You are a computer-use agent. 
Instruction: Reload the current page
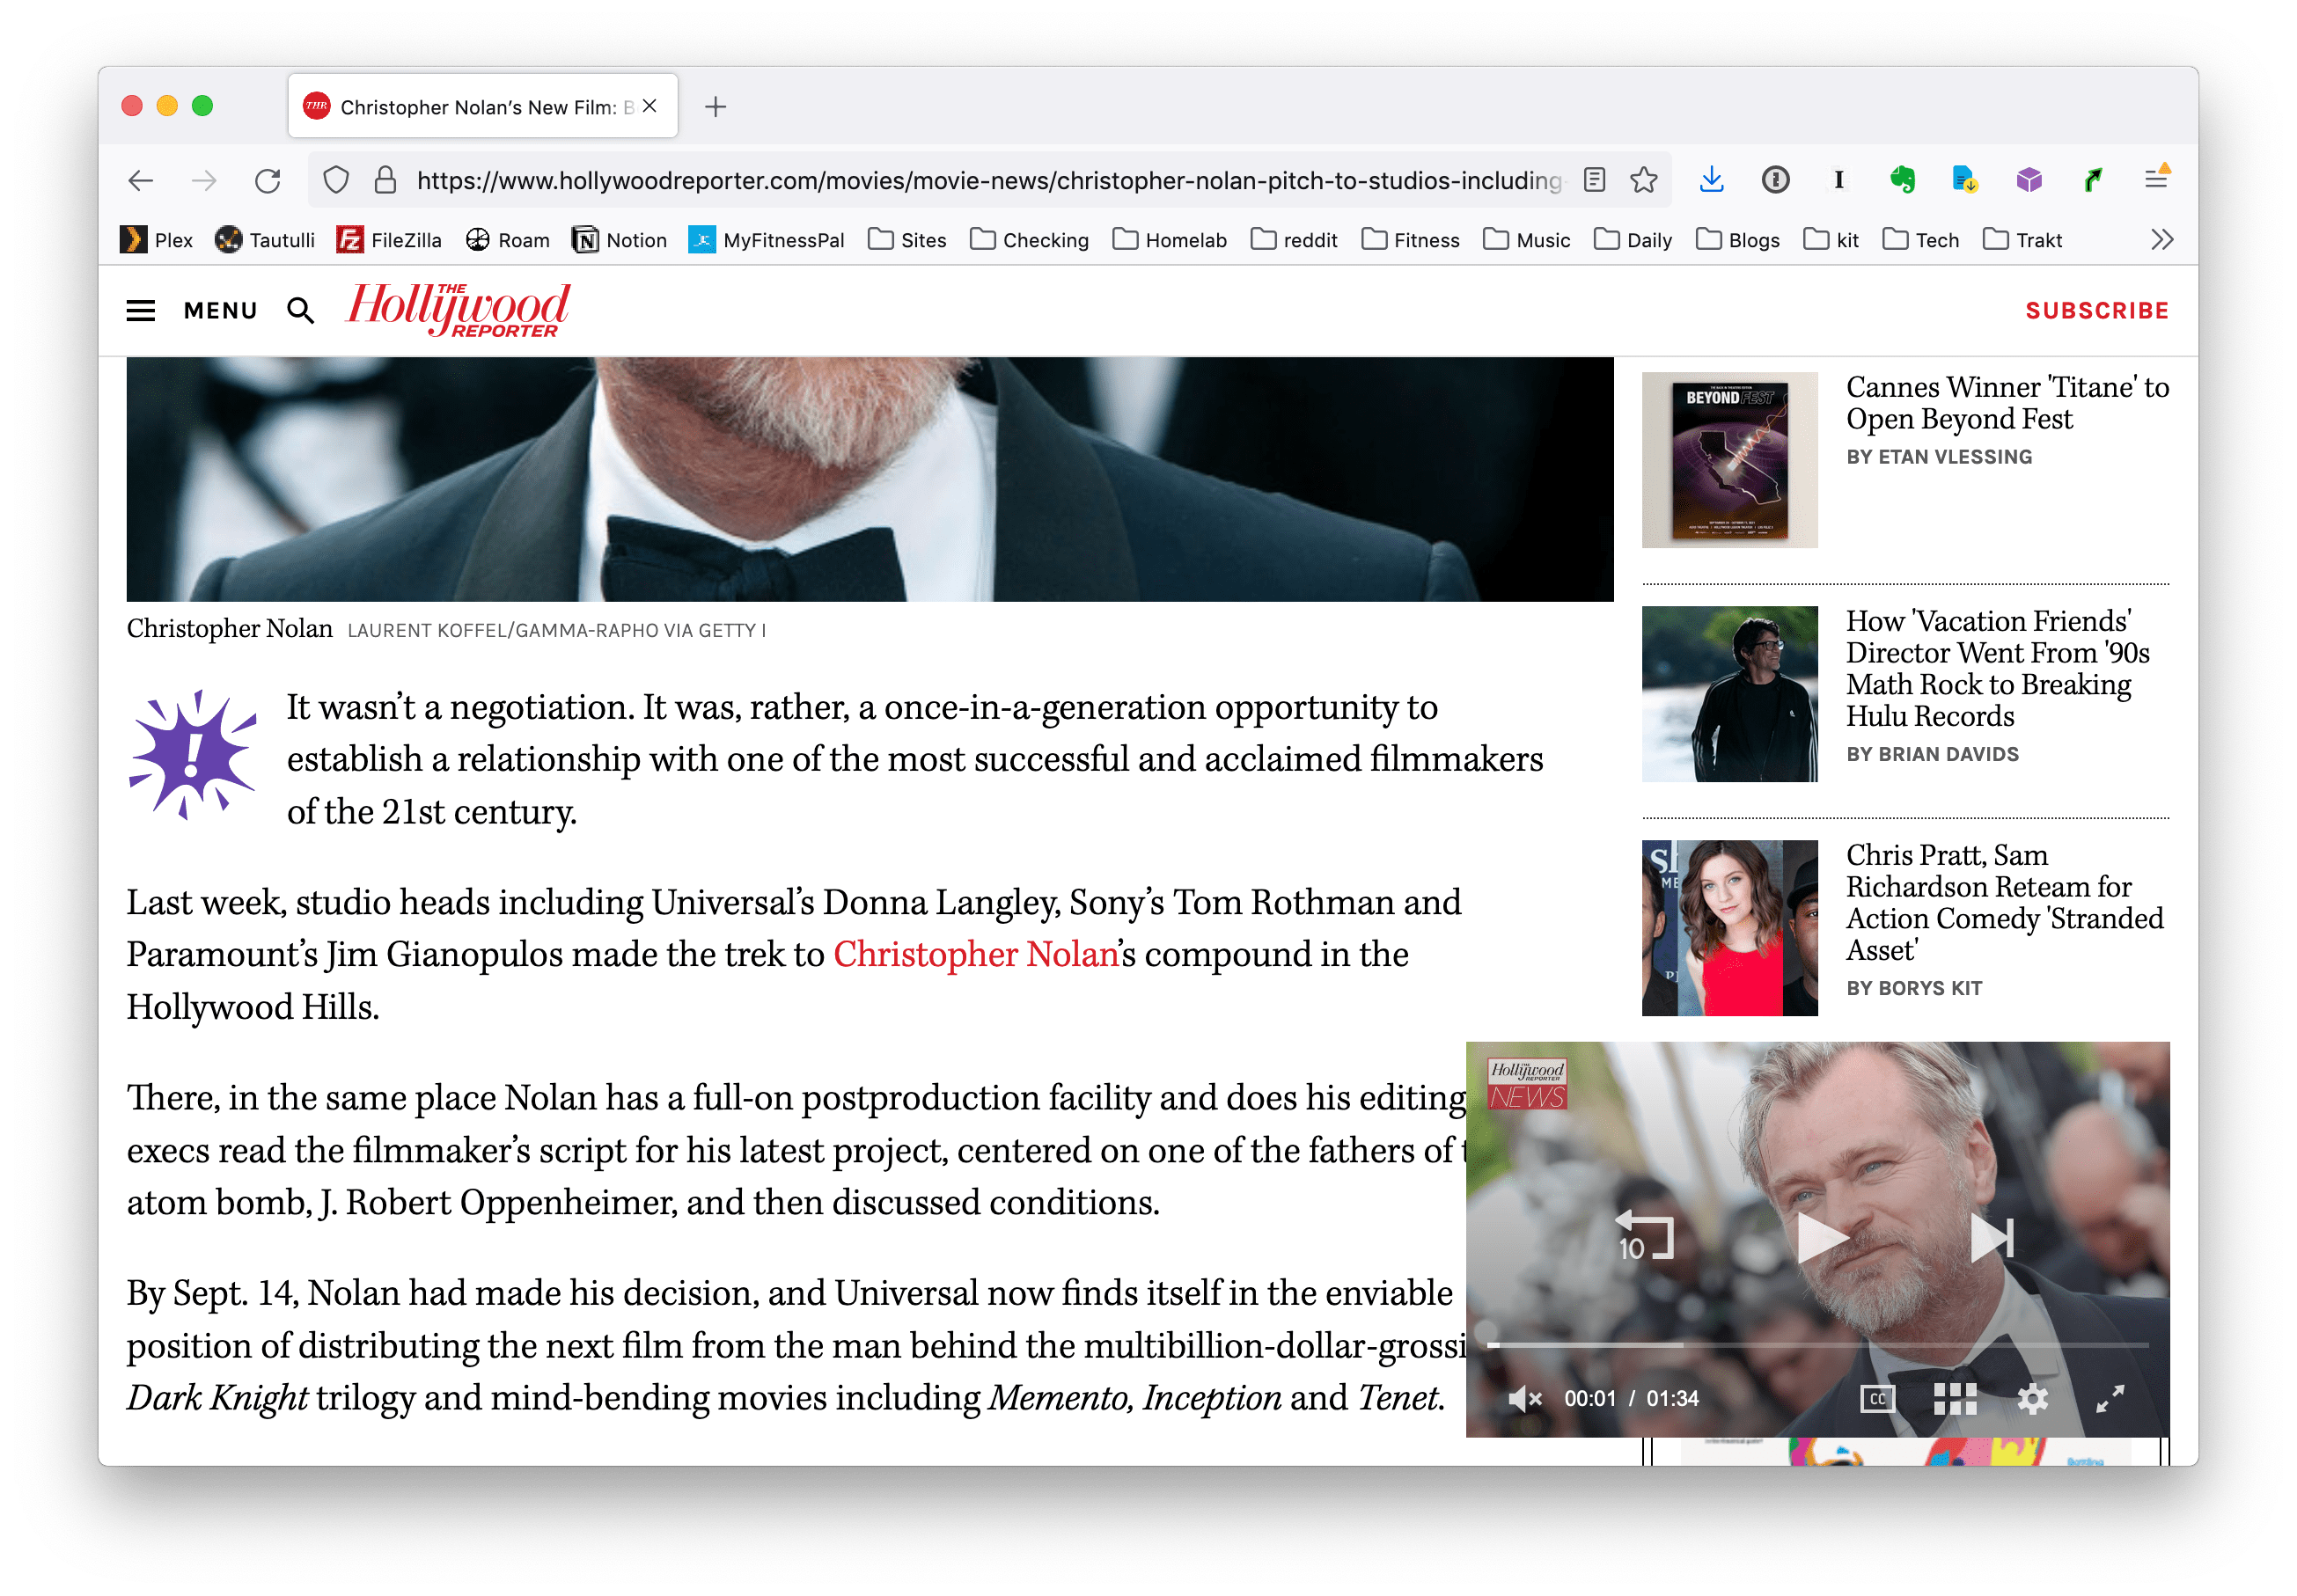pos(267,180)
